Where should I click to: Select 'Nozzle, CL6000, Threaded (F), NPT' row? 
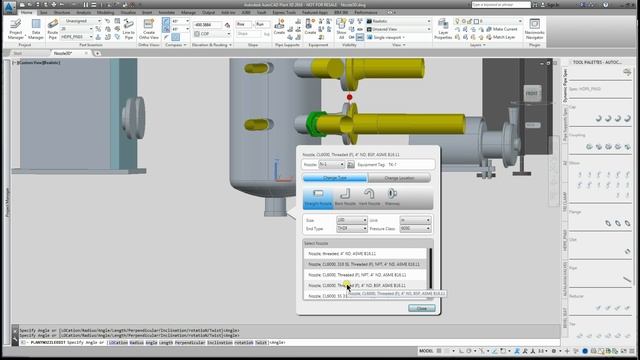[x=365, y=275]
